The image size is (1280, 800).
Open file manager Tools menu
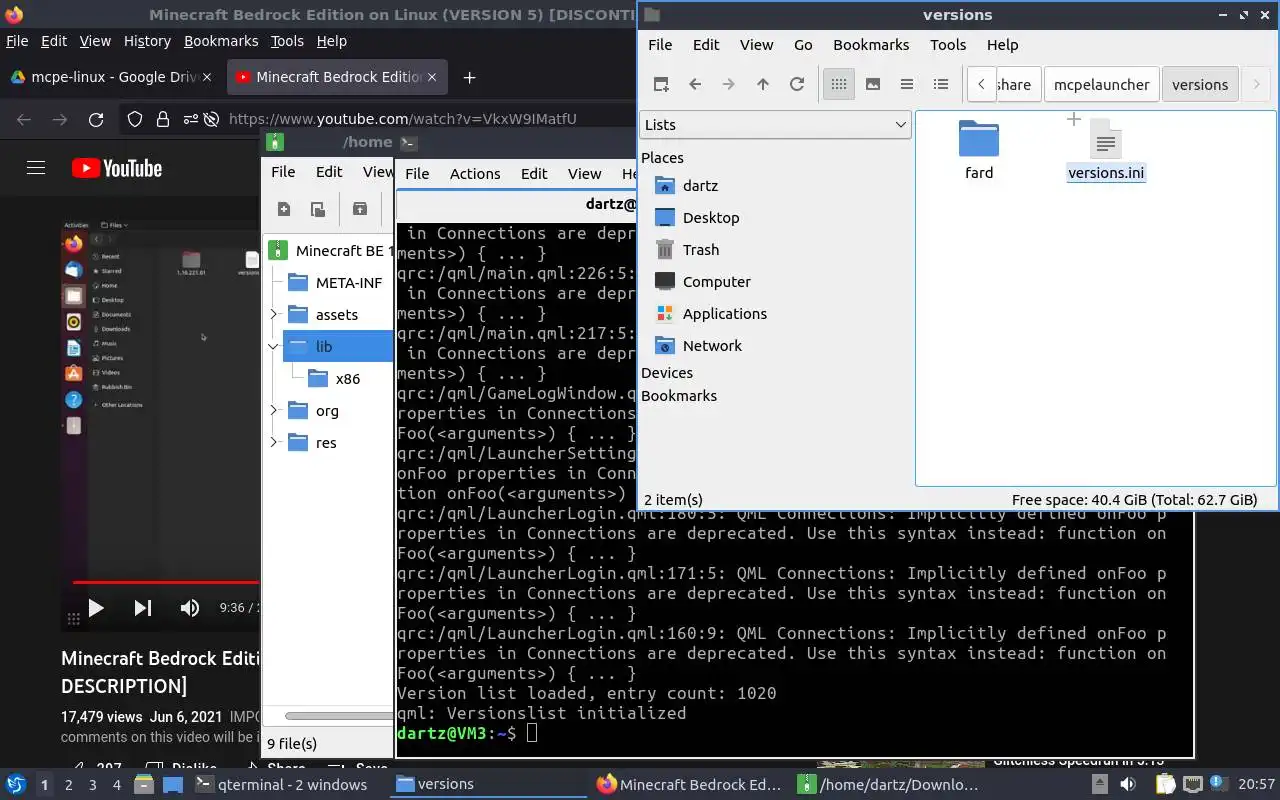pyautogui.click(x=948, y=44)
